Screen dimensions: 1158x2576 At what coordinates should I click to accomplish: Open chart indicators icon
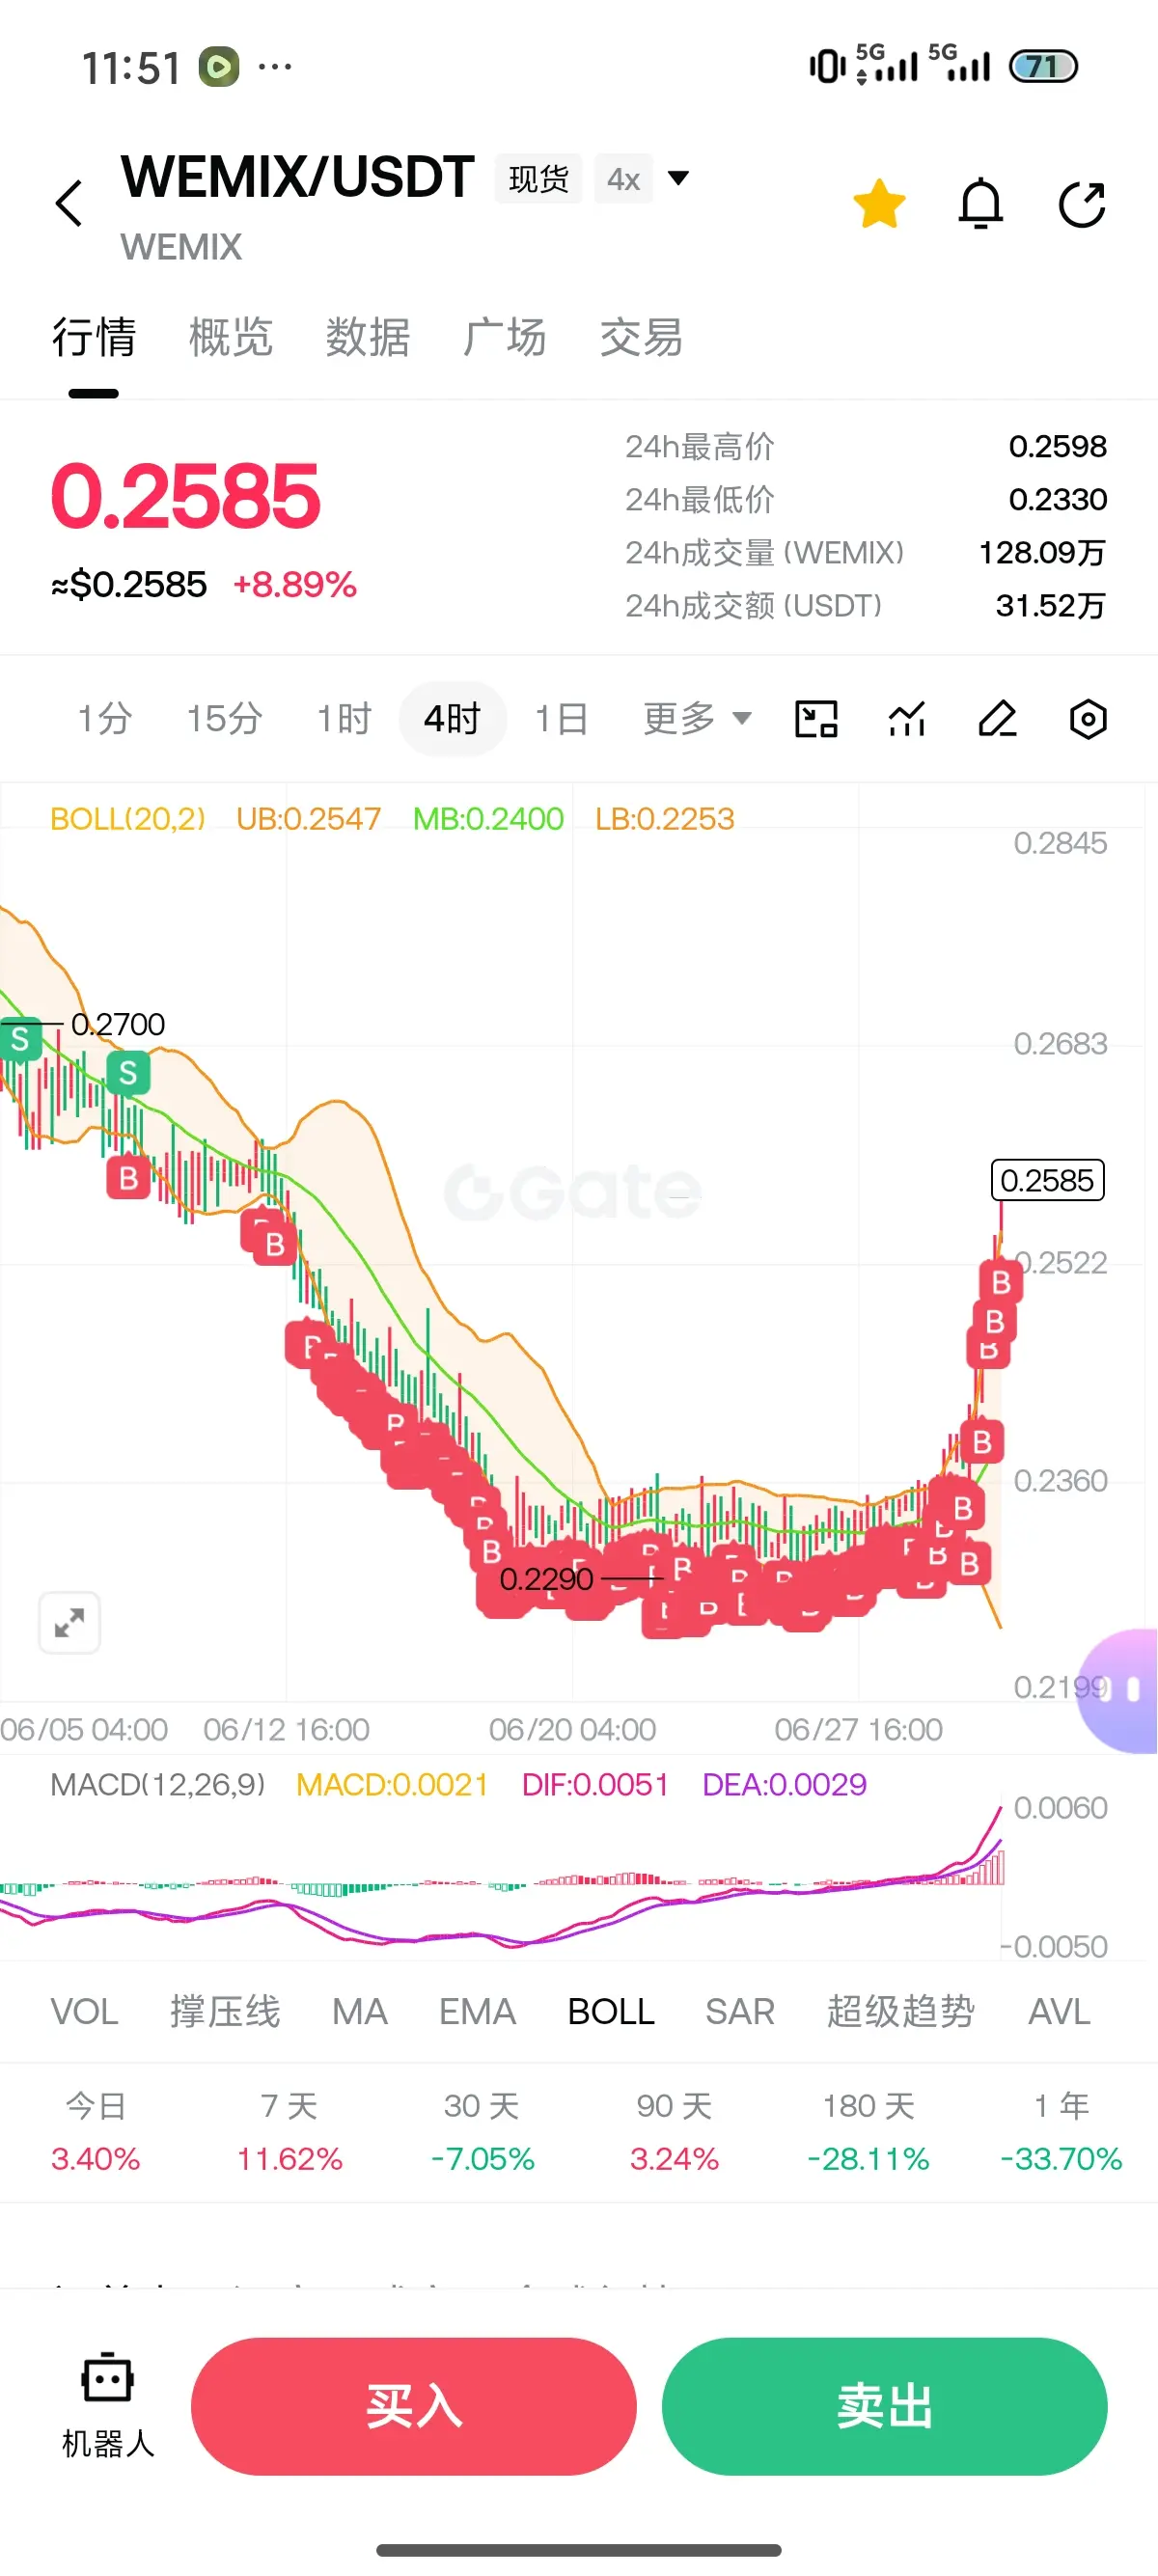907,718
